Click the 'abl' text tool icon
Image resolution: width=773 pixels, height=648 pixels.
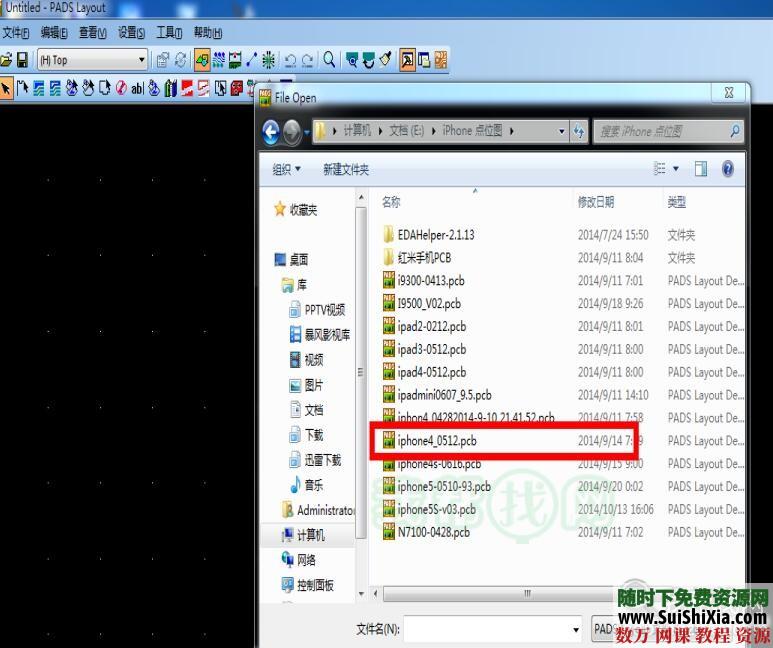(137, 88)
